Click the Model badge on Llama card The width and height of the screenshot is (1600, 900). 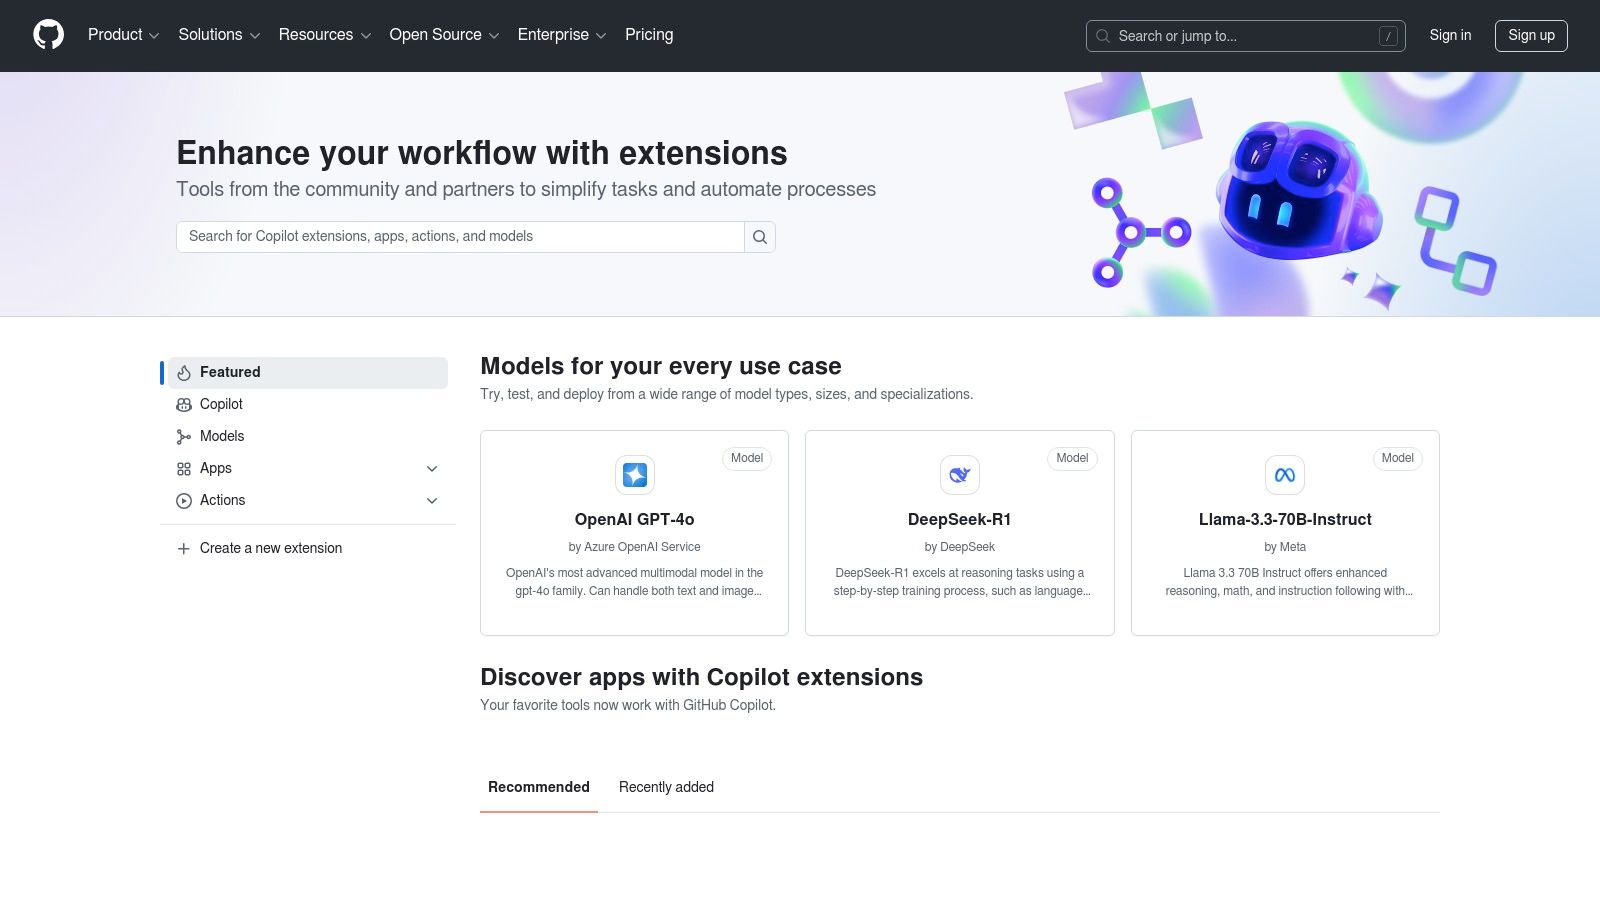tap(1398, 458)
